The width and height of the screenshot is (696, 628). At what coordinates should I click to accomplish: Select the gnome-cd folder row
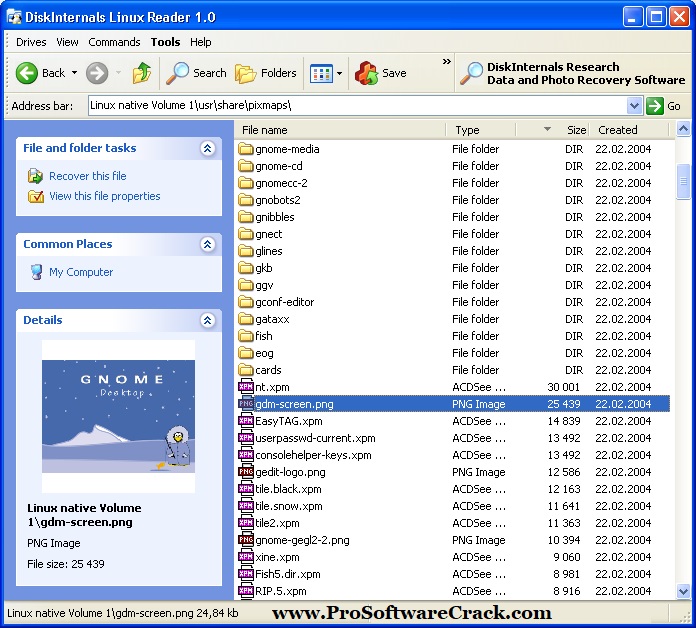(x=453, y=166)
